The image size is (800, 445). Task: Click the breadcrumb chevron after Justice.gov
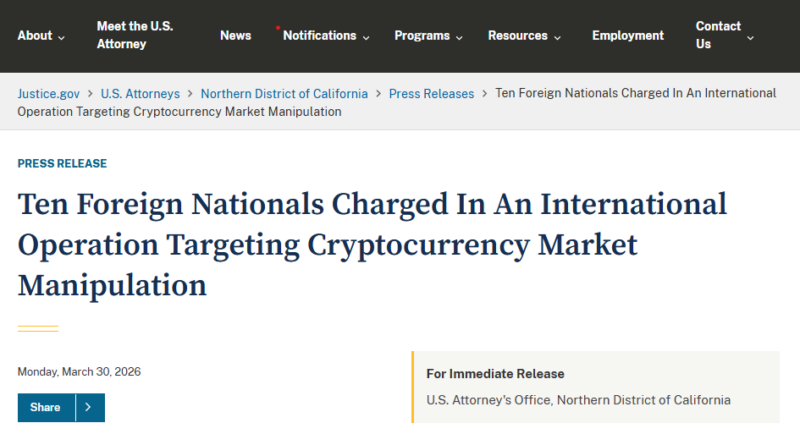pyautogui.click(x=90, y=93)
